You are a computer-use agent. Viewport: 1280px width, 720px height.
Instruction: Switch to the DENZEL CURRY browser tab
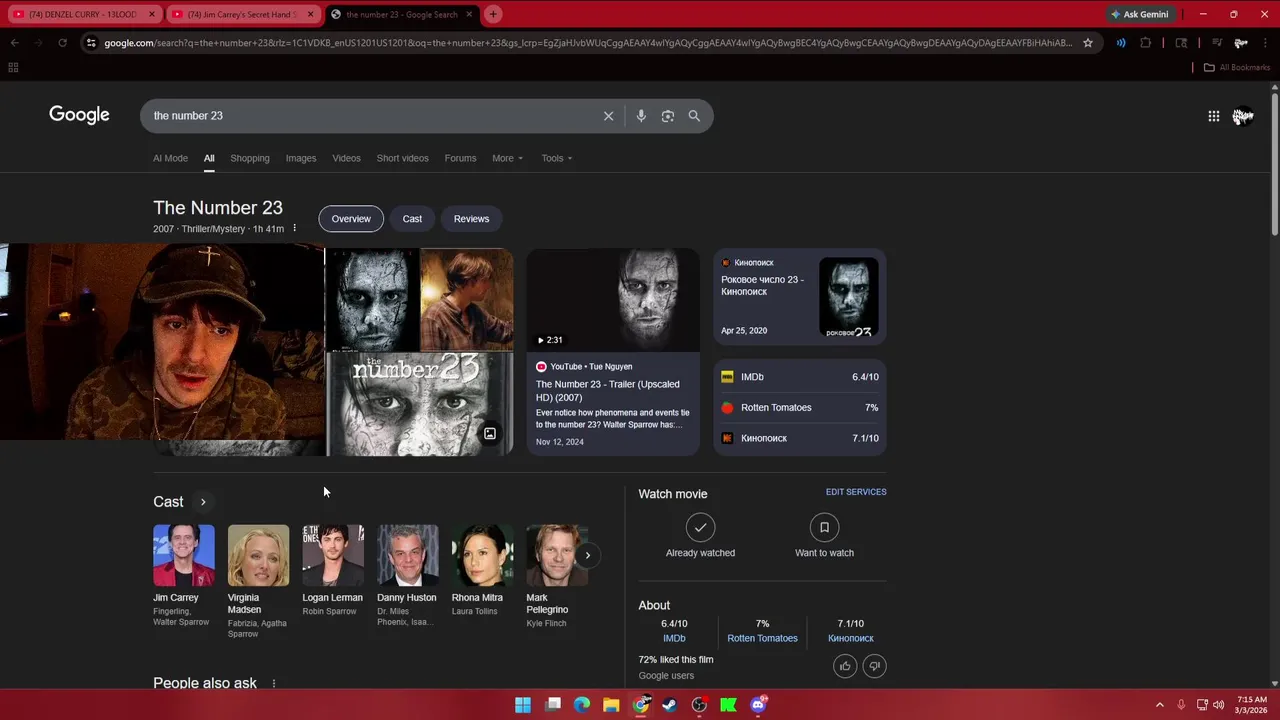84,14
